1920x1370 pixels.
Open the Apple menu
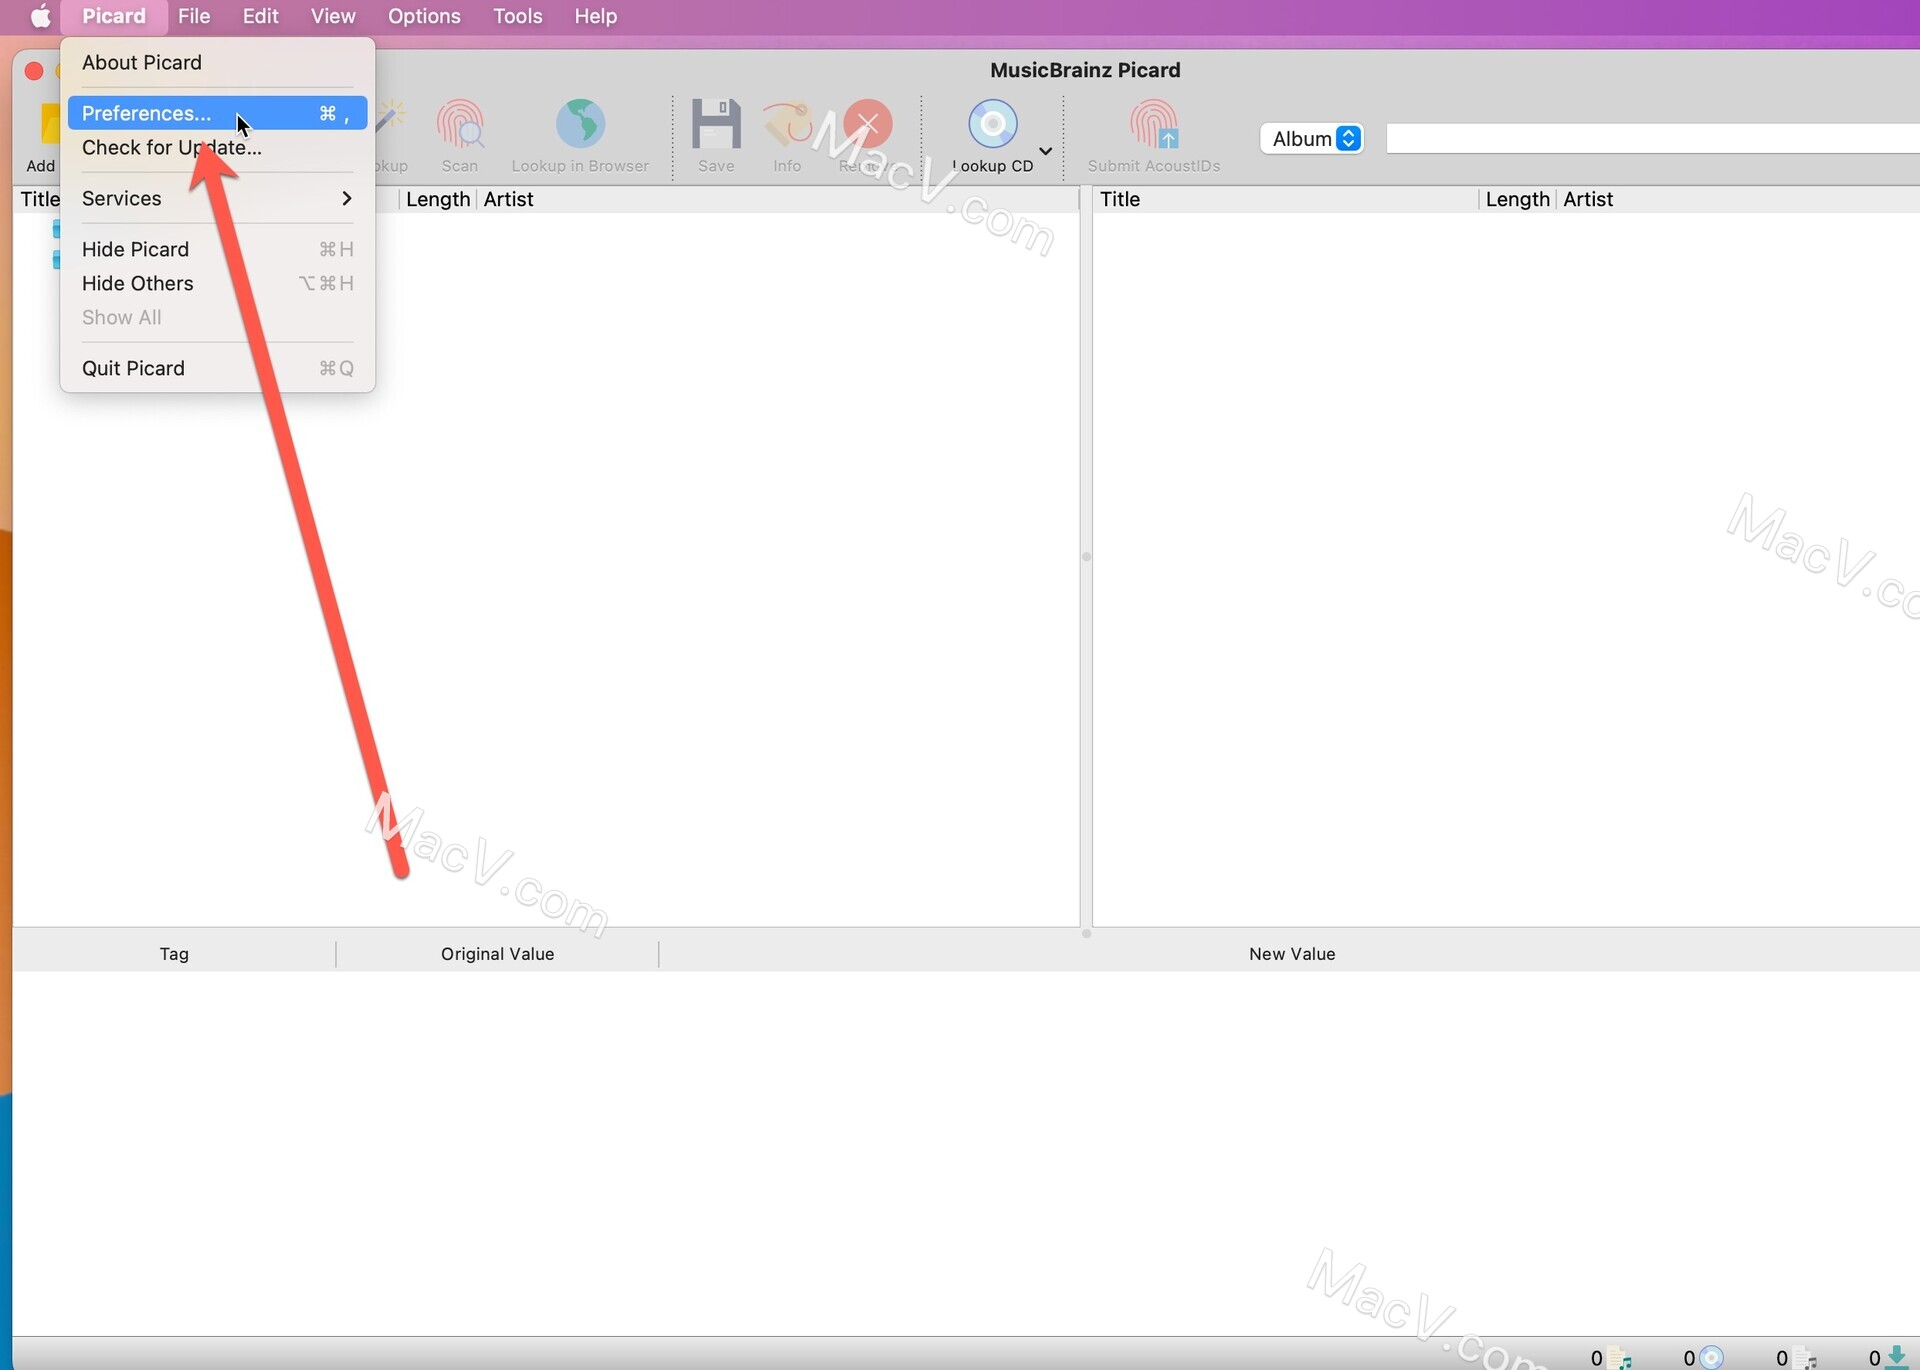coord(40,16)
